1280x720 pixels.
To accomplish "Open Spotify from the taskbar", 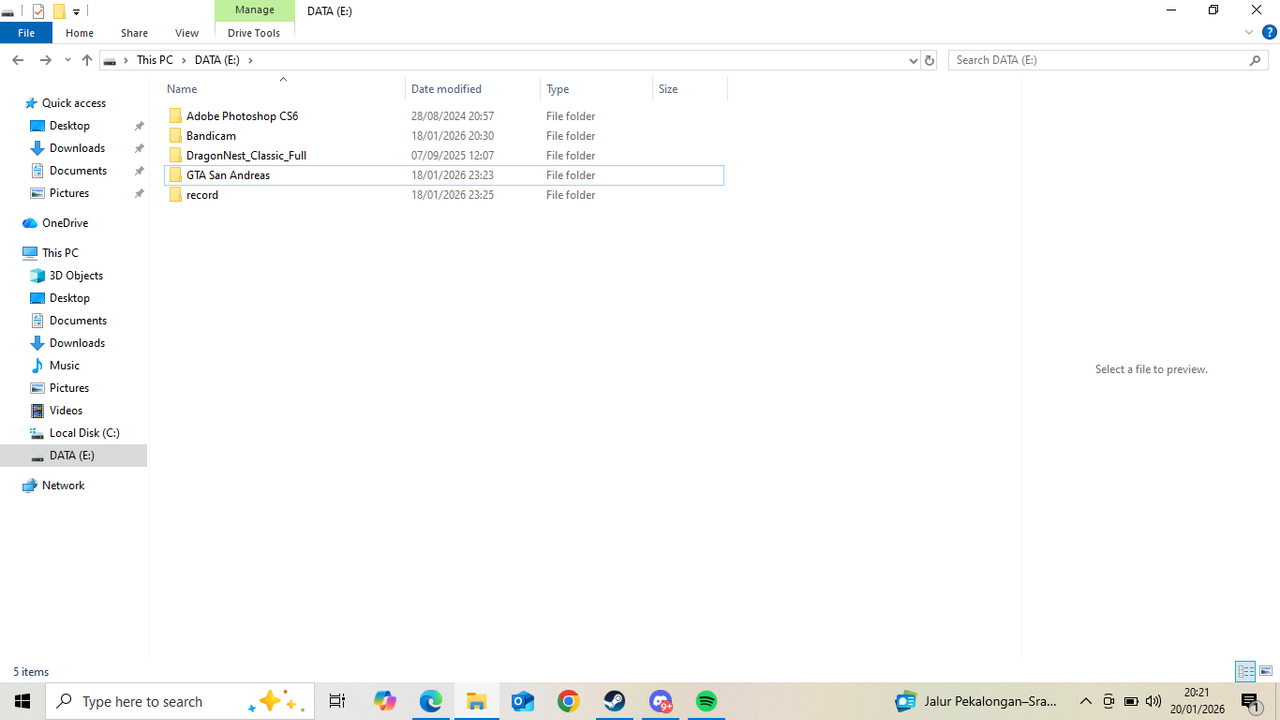I will pos(707,701).
